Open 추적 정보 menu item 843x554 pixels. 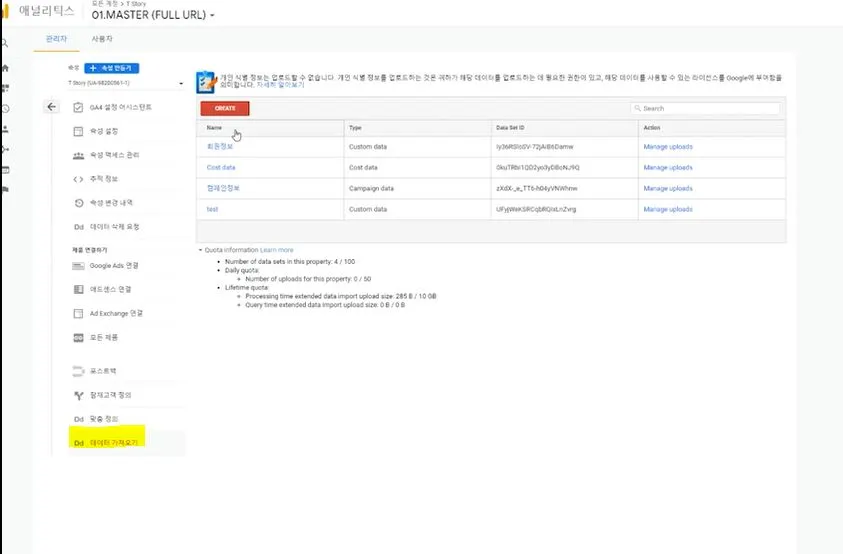(x=104, y=179)
